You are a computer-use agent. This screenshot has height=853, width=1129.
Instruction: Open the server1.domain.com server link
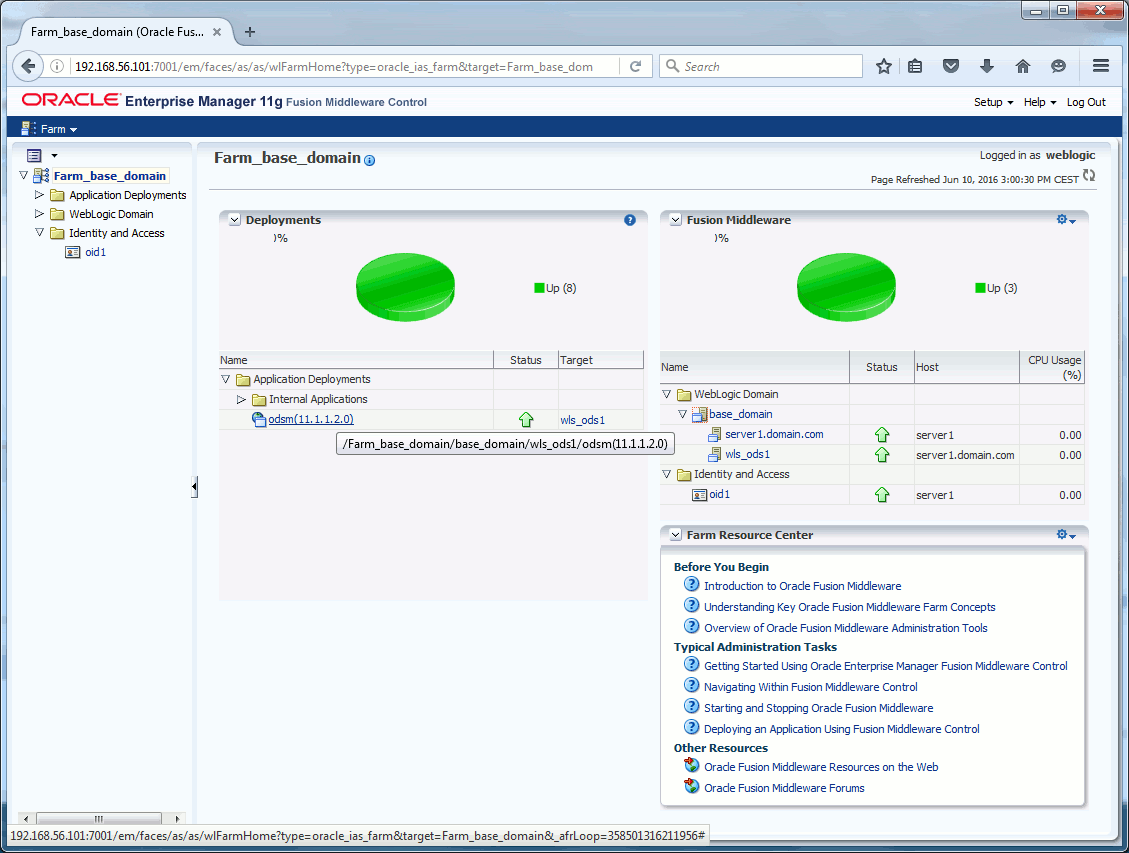click(774, 435)
